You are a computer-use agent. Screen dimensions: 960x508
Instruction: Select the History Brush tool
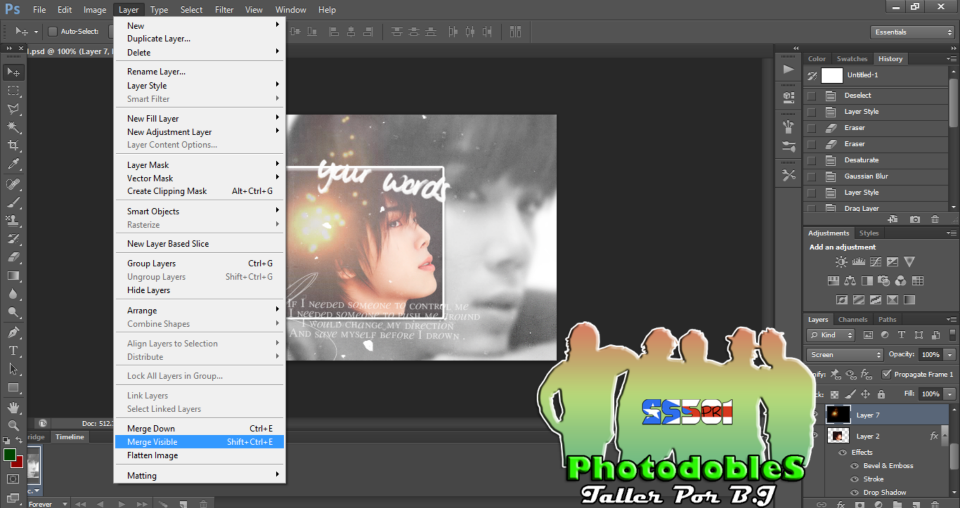pos(13,239)
